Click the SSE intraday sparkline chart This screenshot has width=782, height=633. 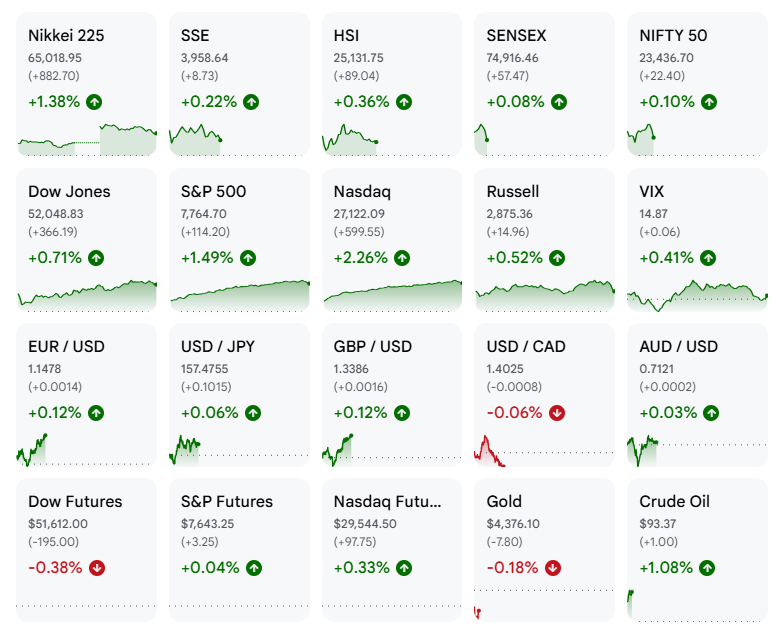coord(196,140)
